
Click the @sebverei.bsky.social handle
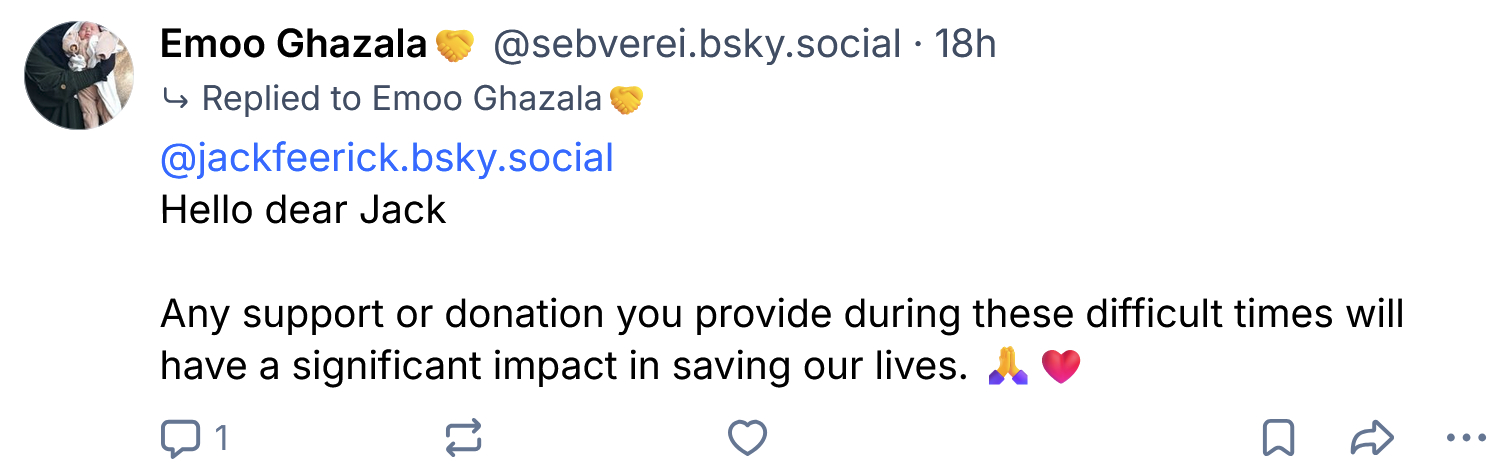click(697, 45)
